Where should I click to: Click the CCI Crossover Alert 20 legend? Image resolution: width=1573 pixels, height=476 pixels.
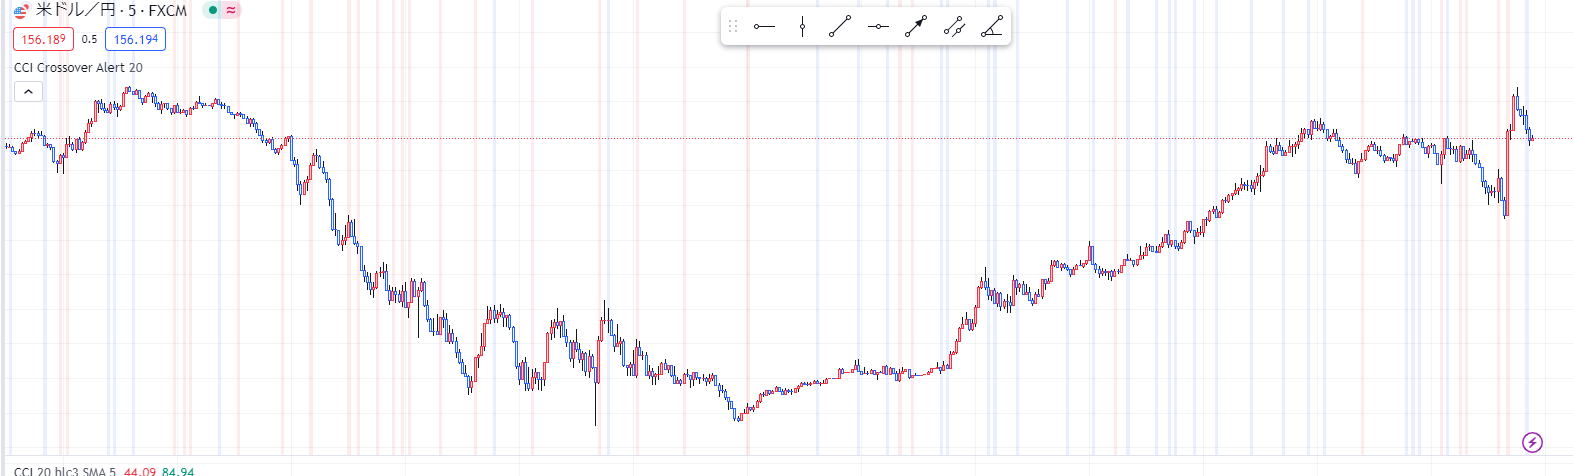click(78, 68)
